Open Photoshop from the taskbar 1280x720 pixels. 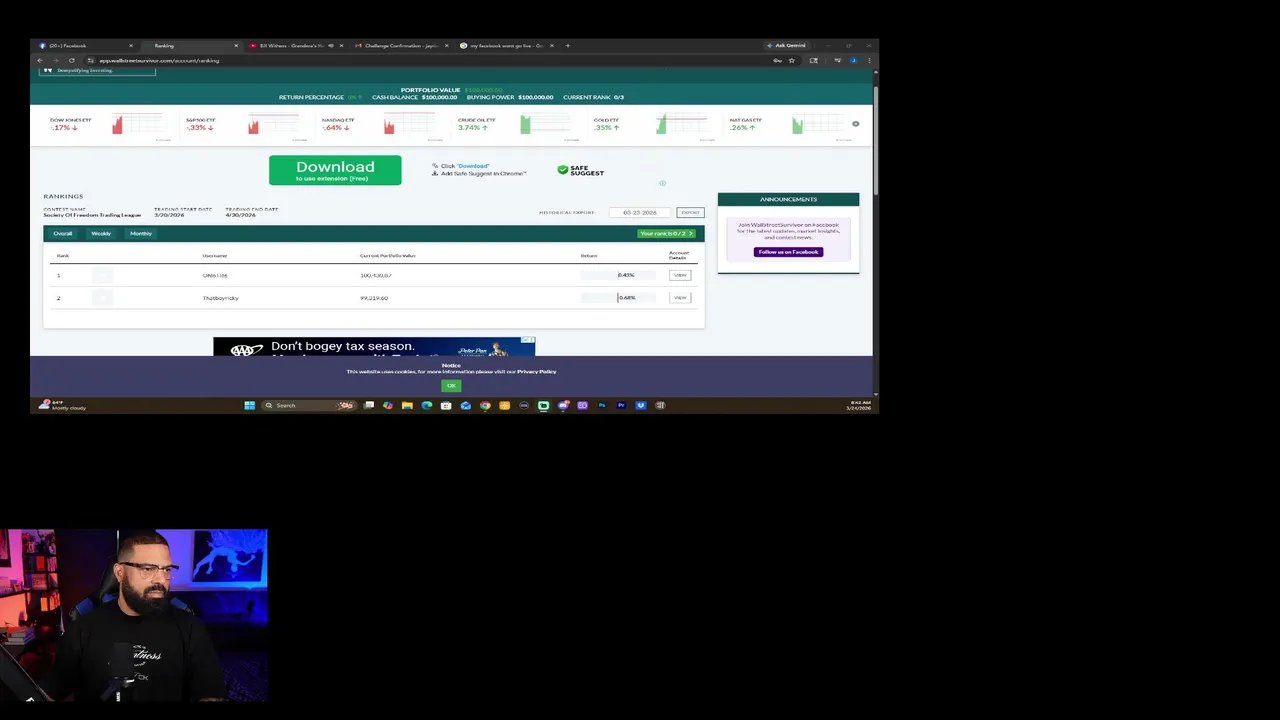click(x=602, y=405)
